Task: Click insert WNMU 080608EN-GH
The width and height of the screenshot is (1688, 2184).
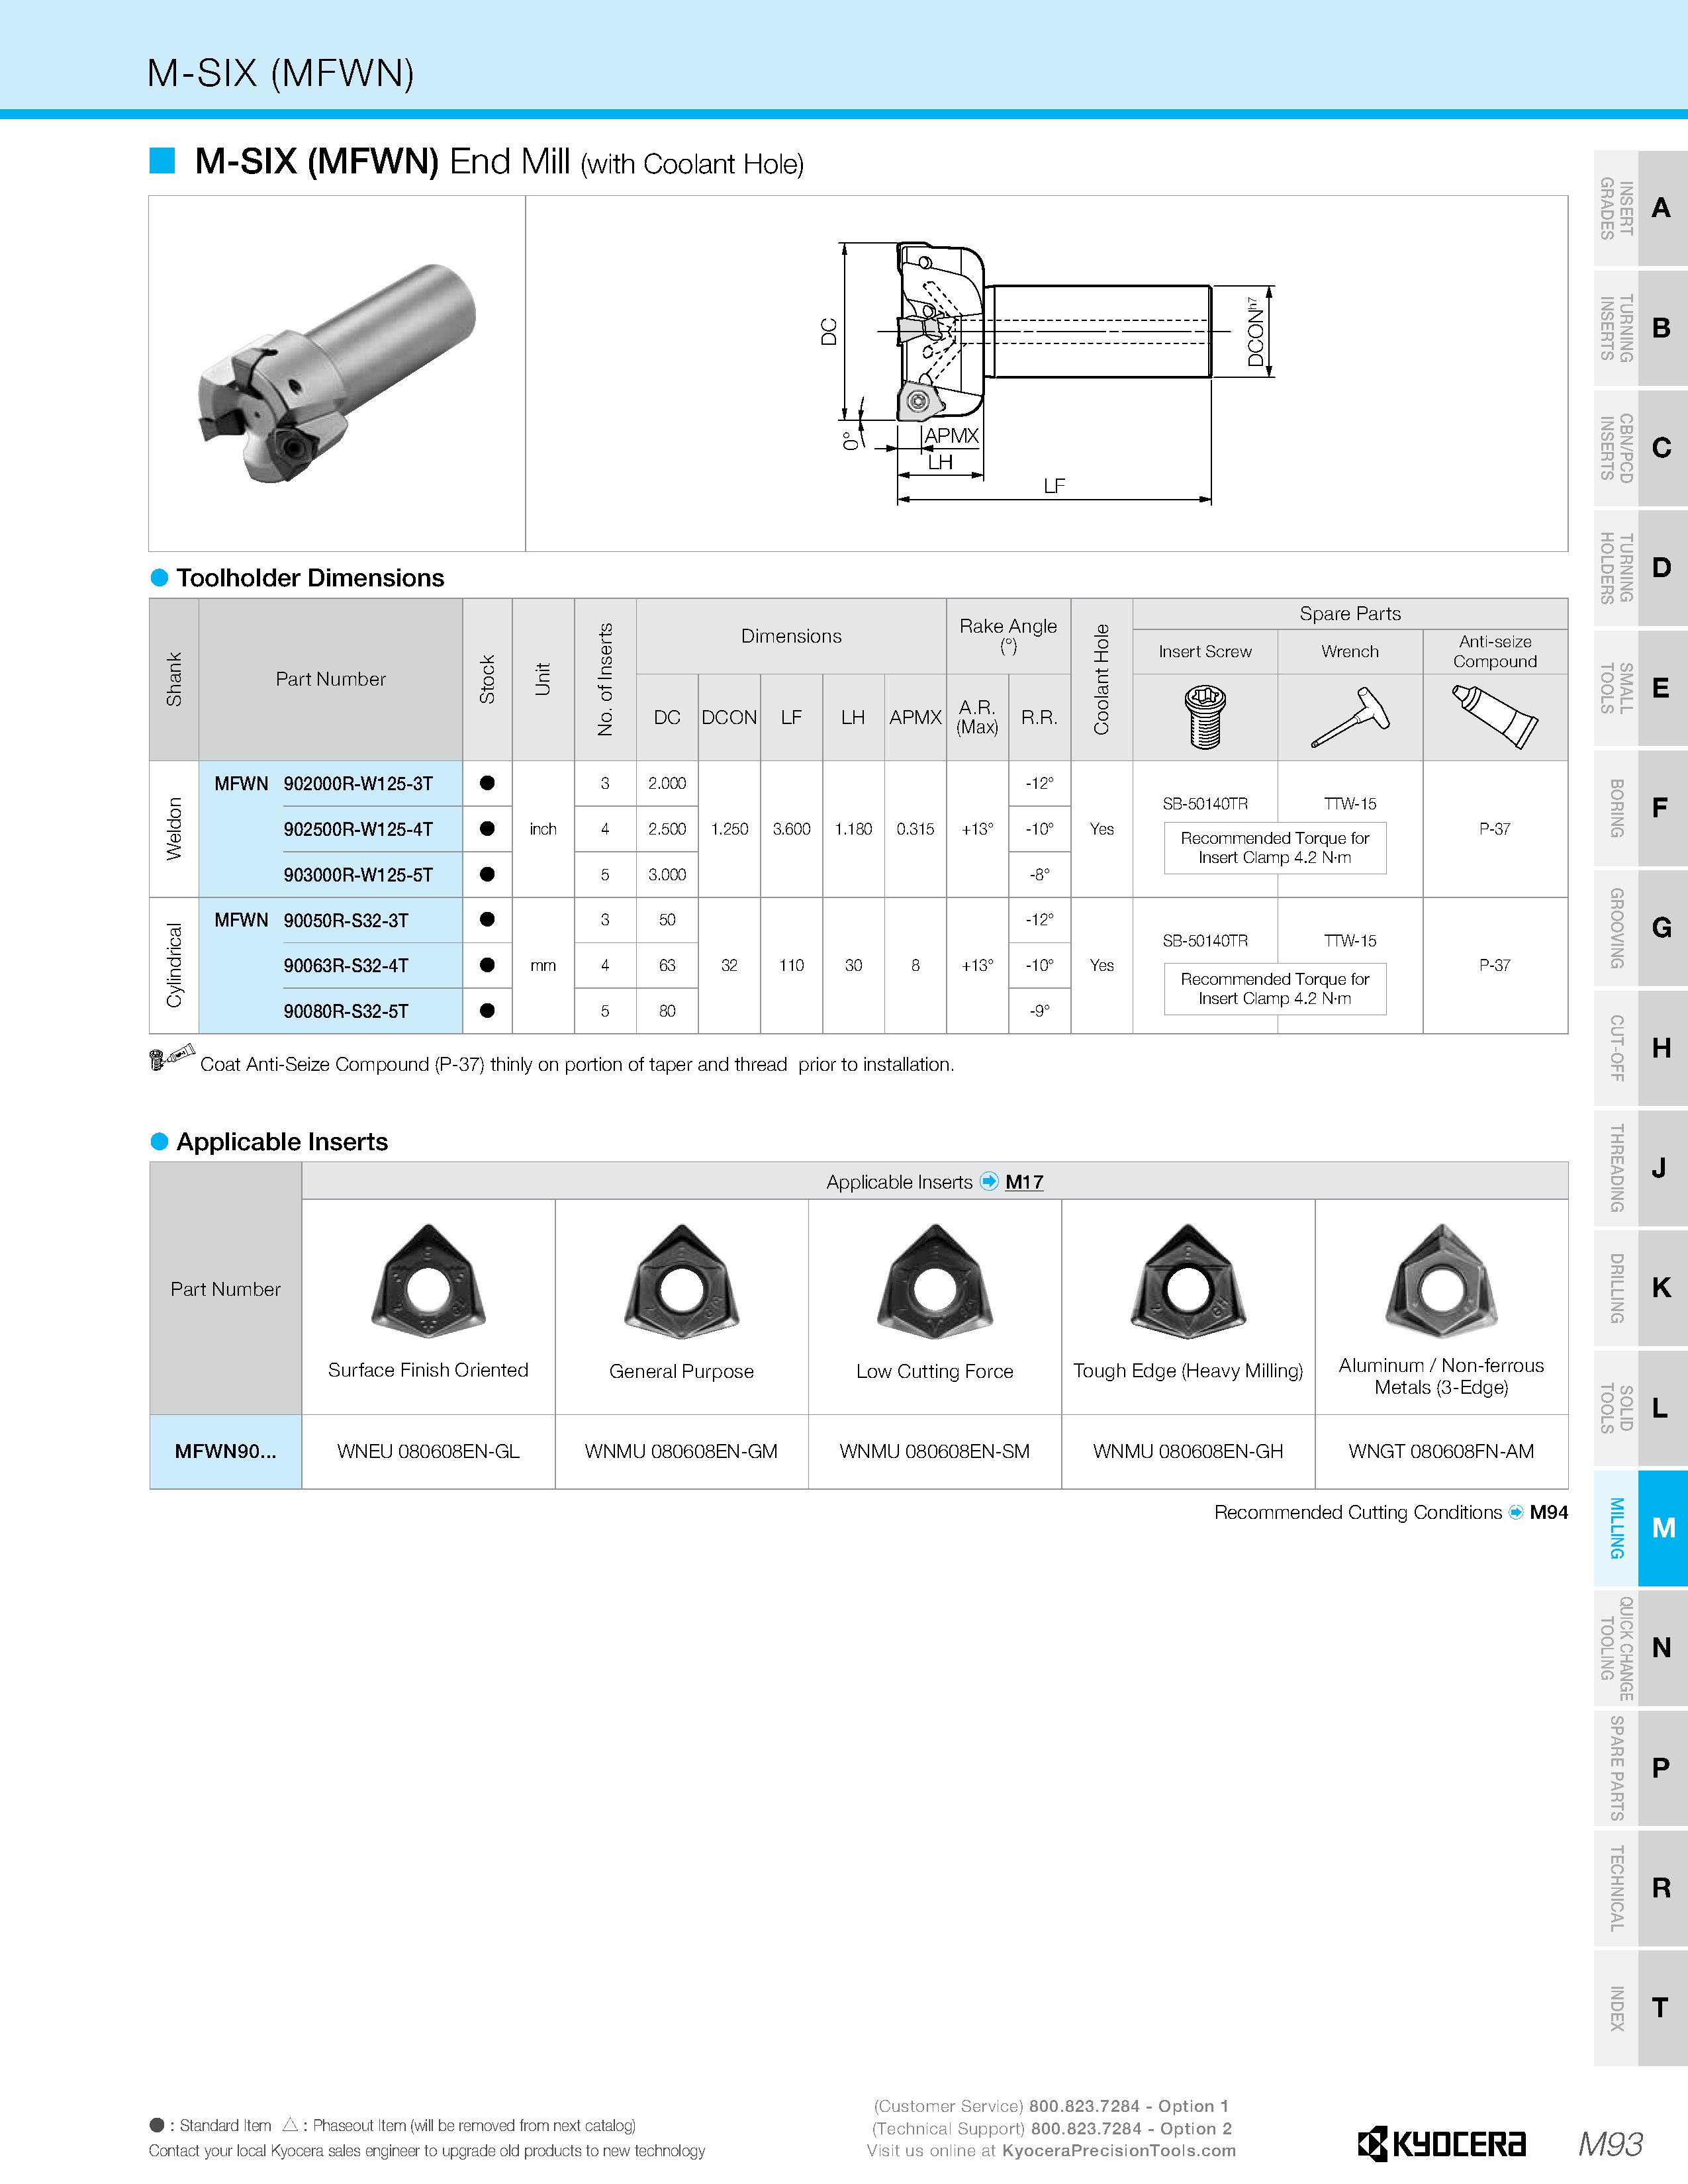Action: click(x=1188, y=1451)
